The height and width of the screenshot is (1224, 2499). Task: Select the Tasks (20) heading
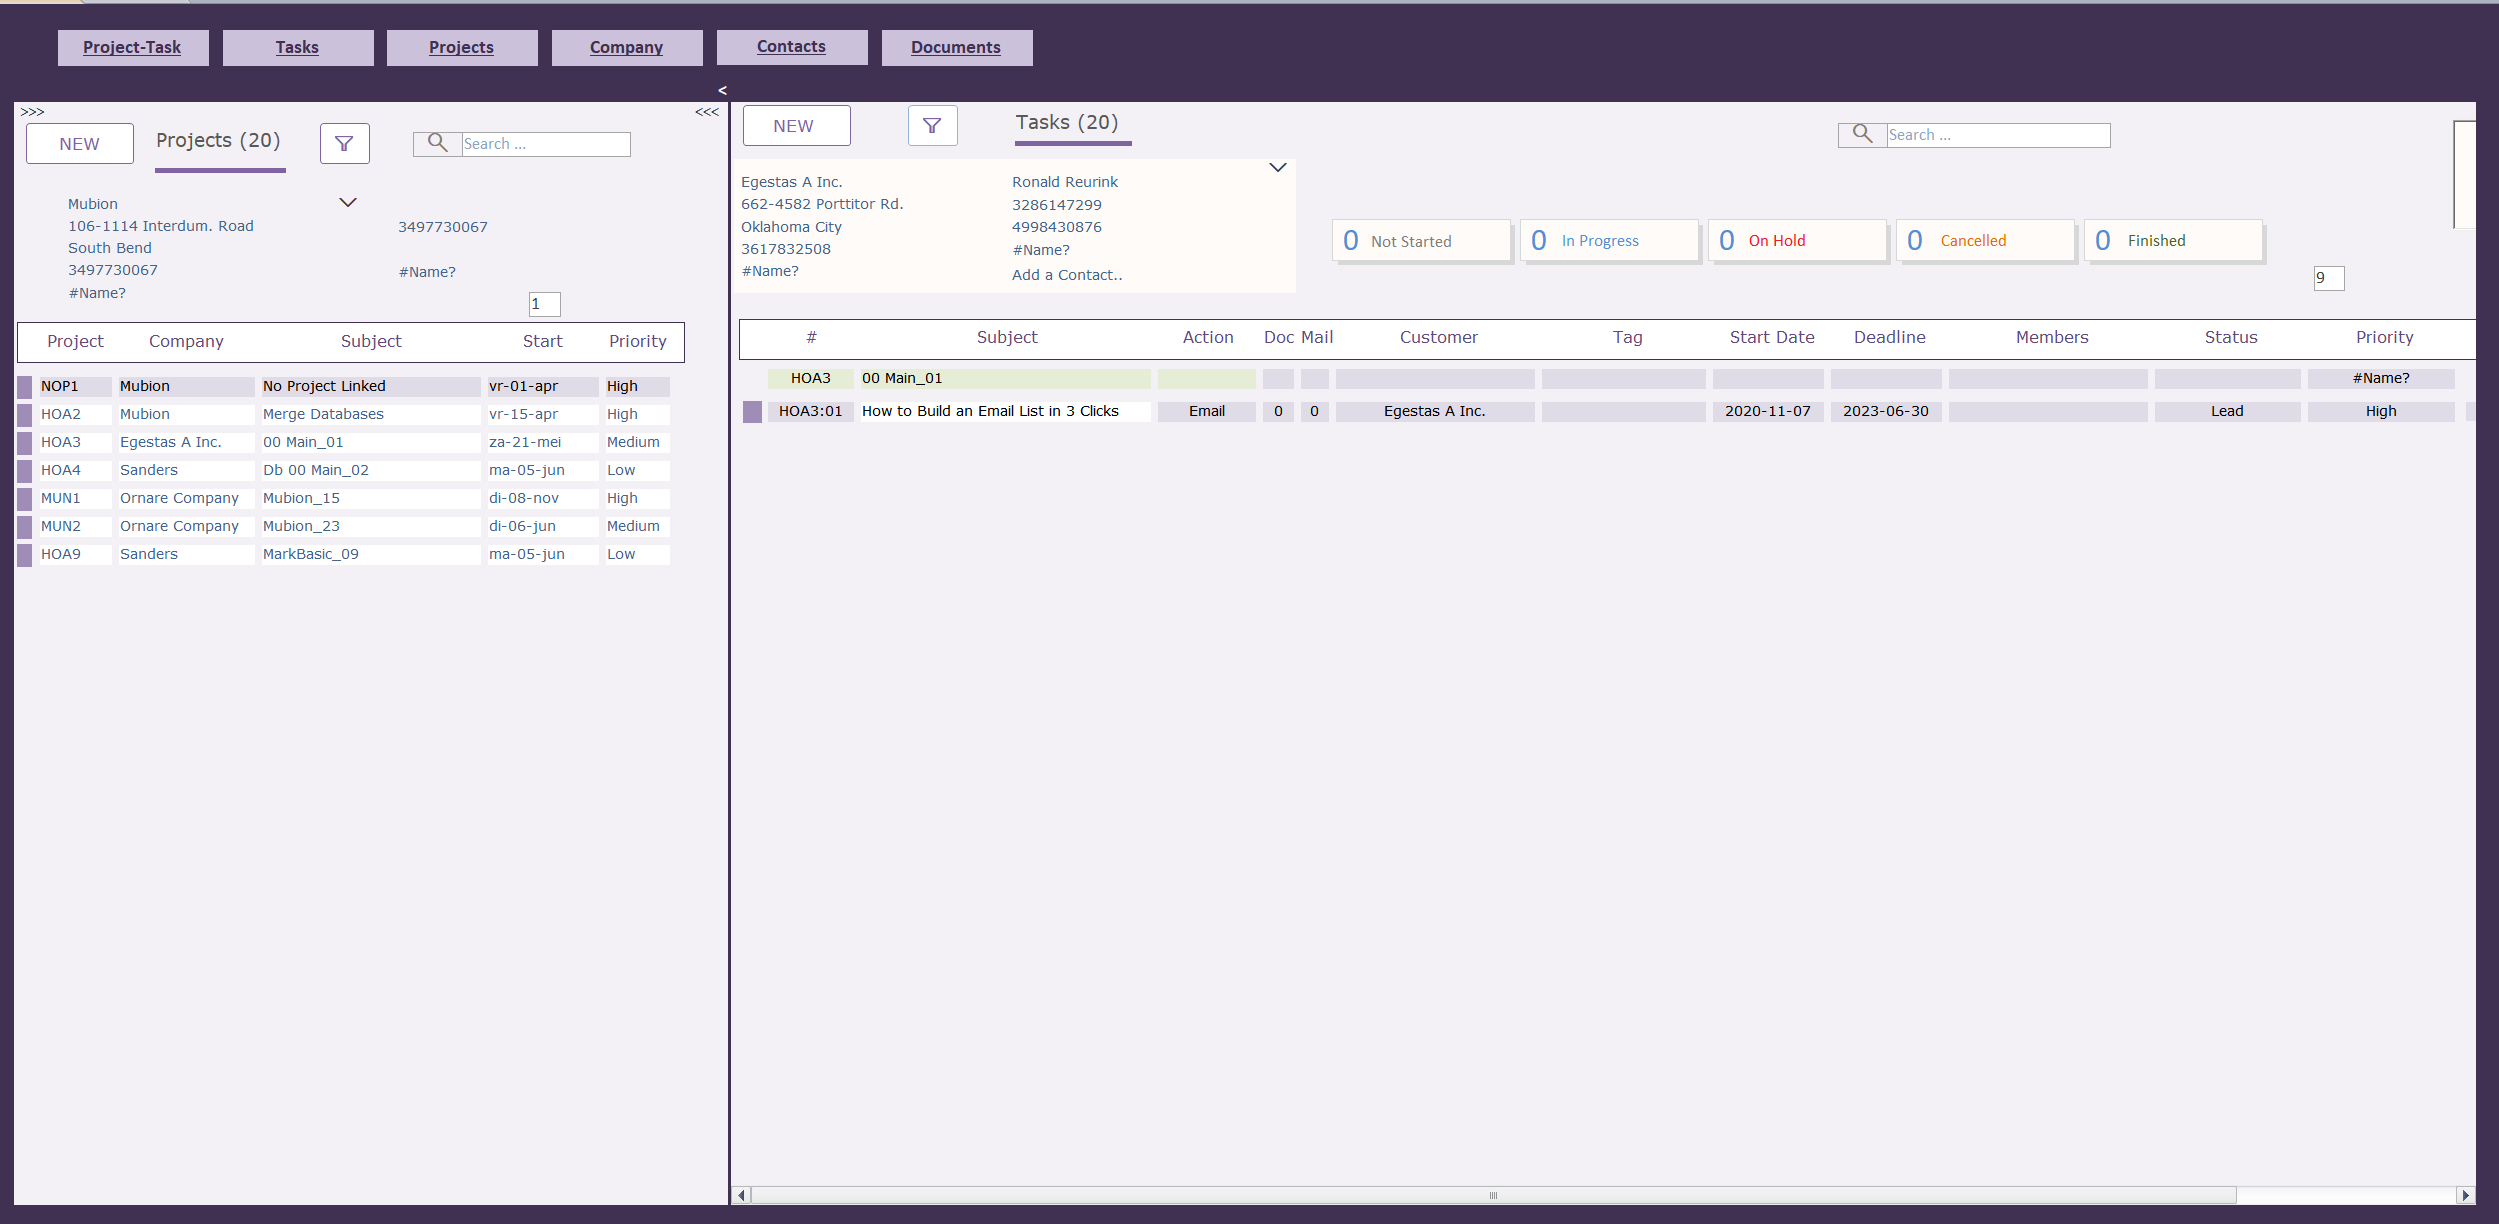pyautogui.click(x=1067, y=123)
